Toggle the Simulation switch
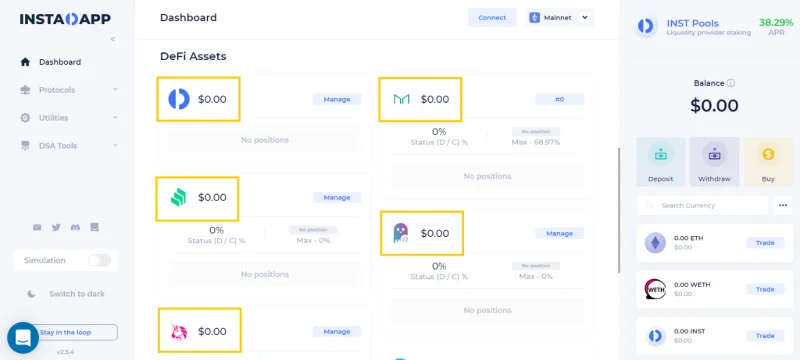Viewport: 800px width, 360px height. pos(99,261)
